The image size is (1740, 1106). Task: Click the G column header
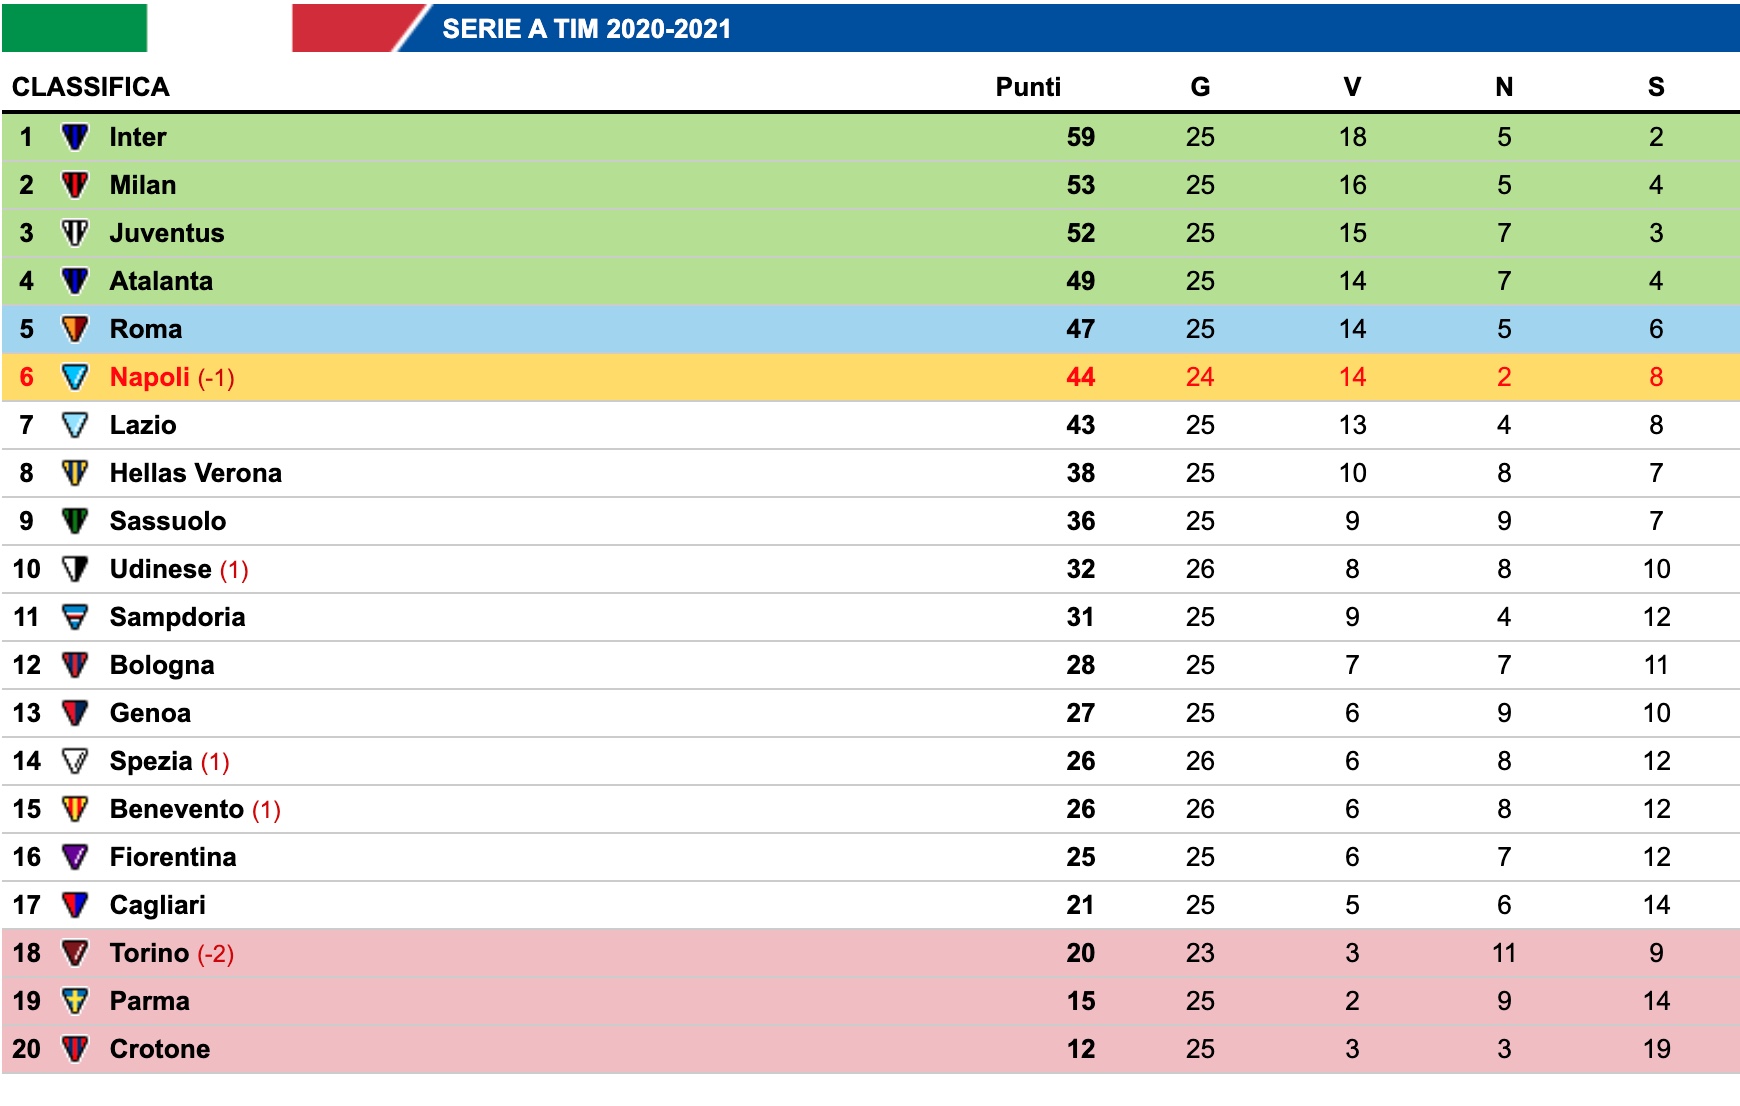tap(1200, 87)
